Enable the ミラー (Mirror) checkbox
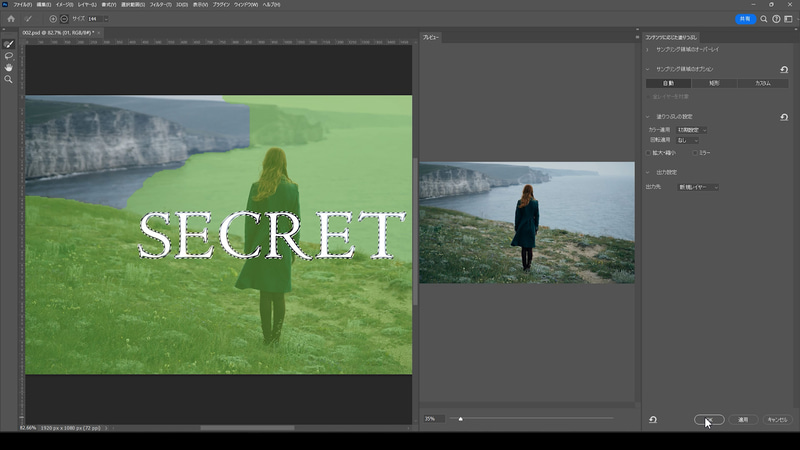The width and height of the screenshot is (800, 450). point(695,153)
